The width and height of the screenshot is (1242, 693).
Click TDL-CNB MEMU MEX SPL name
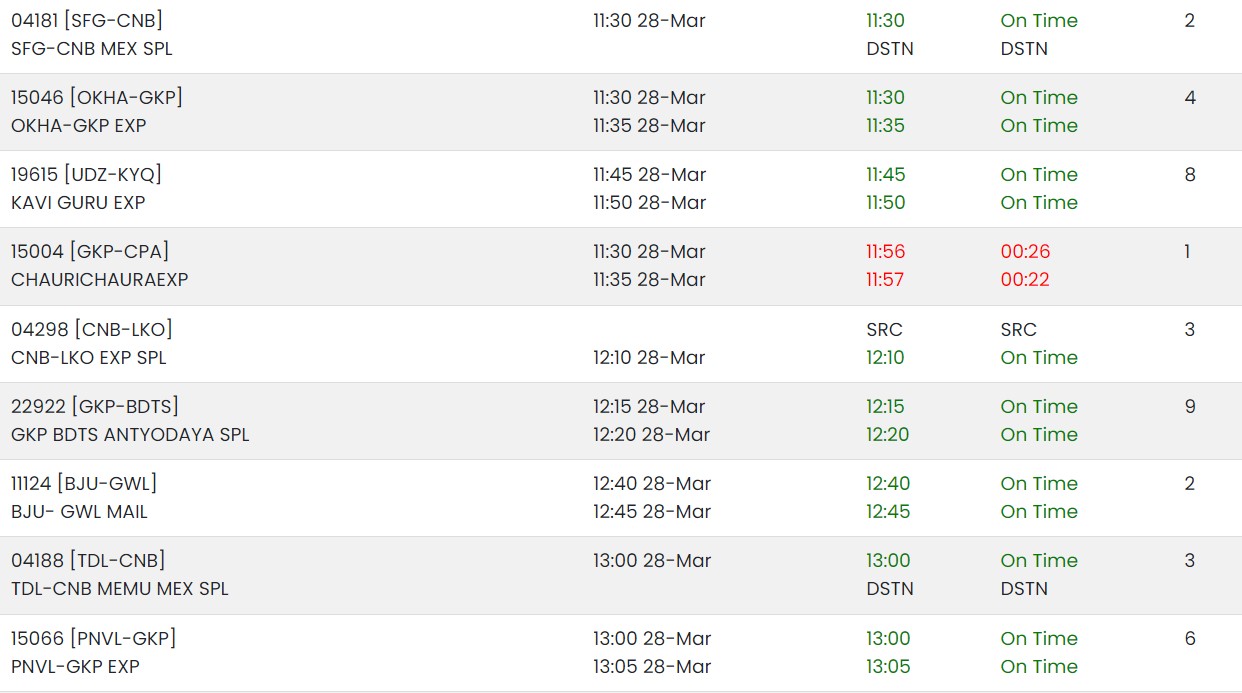120,588
